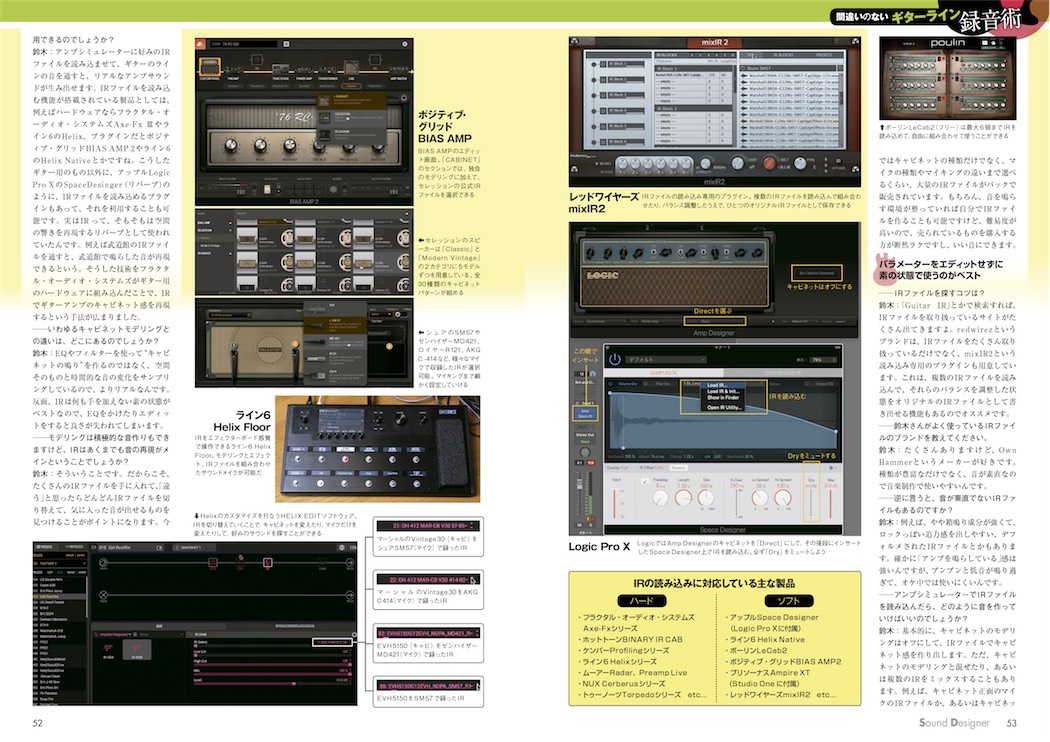
Task: Click the IR Select value field in HELIX EDIT
Action: (x=331, y=642)
